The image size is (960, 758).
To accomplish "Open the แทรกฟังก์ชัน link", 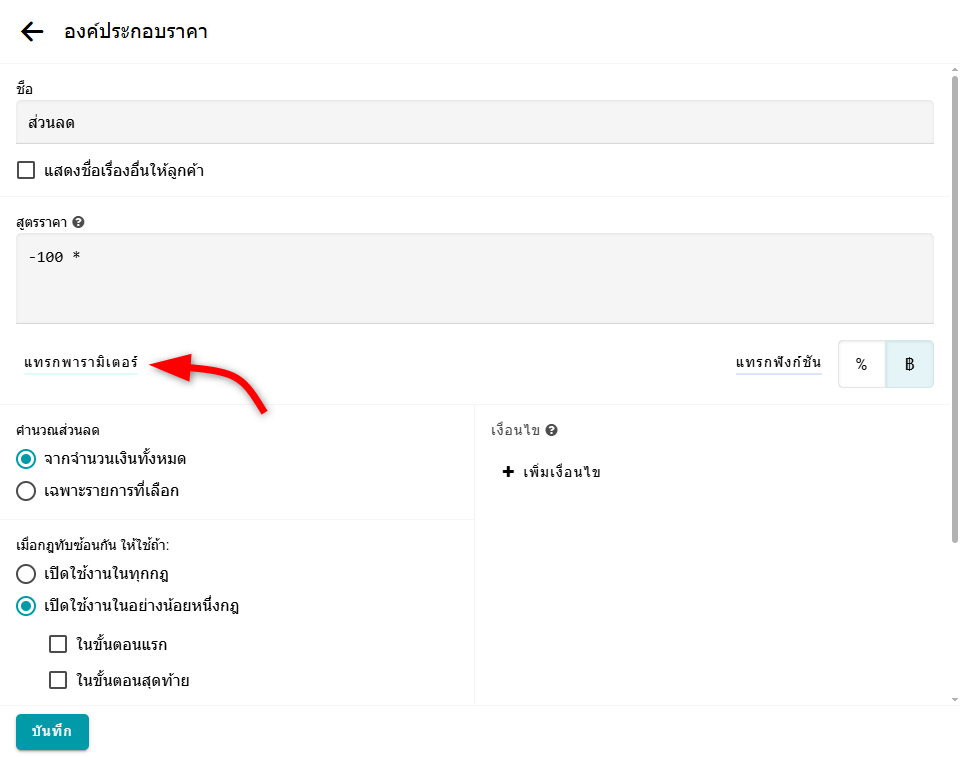I will click(x=778, y=362).
